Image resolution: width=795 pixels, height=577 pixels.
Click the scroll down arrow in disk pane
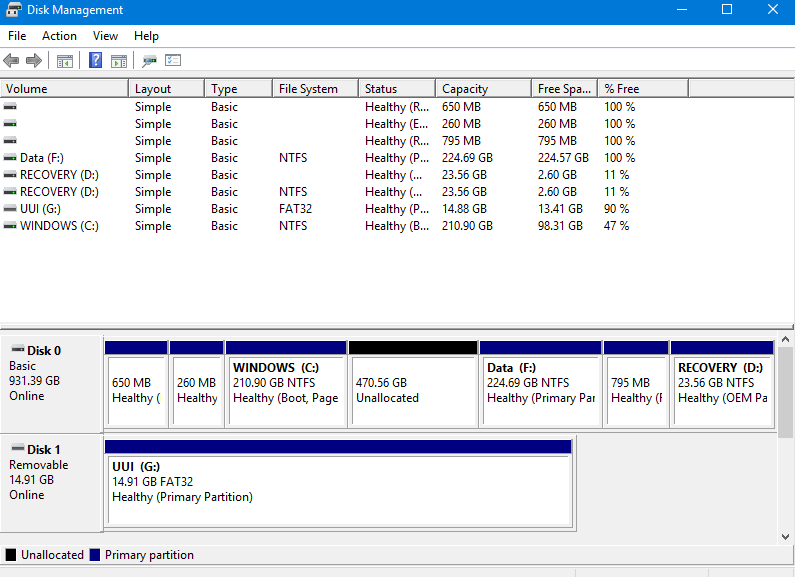[786, 537]
